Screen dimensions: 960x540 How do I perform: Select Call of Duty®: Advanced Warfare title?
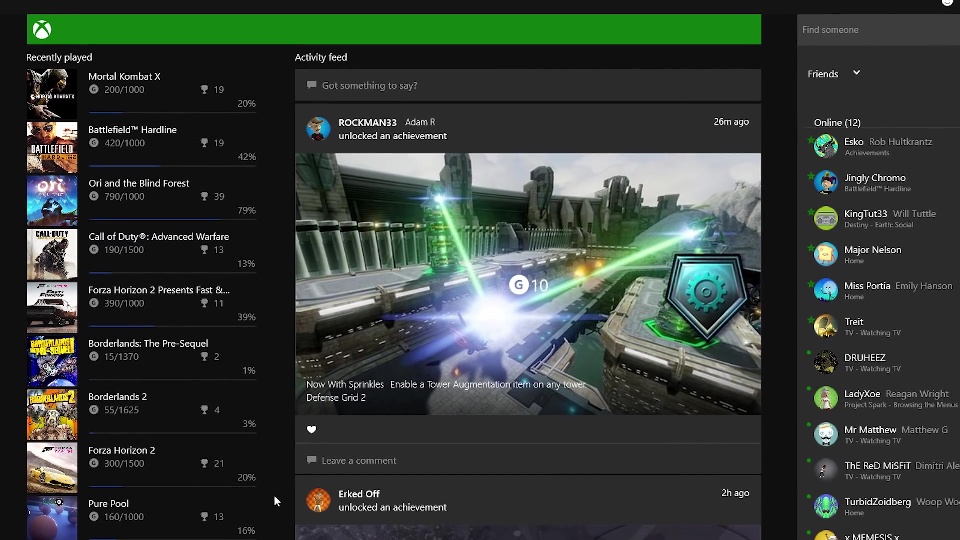pyautogui.click(x=159, y=236)
